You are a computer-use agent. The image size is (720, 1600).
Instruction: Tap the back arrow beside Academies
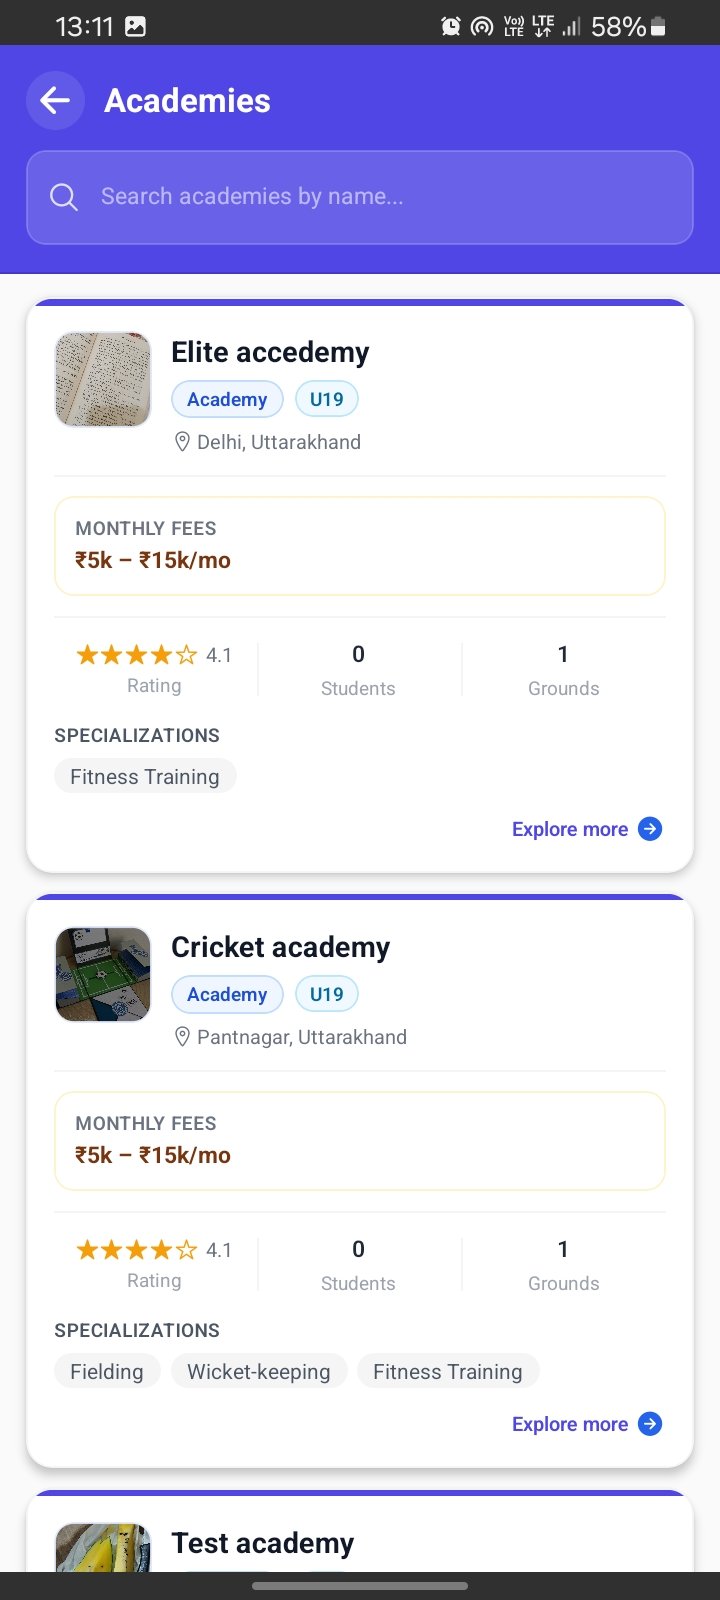pyautogui.click(x=55, y=100)
